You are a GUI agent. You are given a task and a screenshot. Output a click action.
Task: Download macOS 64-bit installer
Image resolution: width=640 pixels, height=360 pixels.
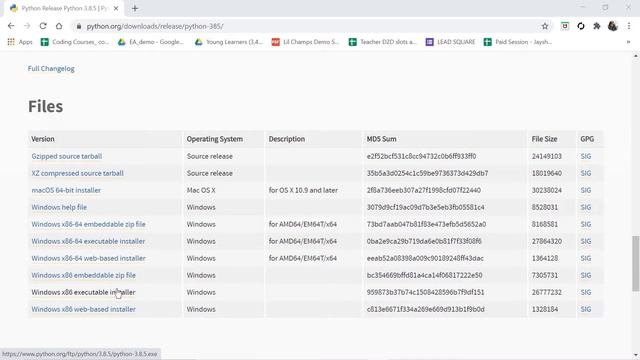(66, 190)
